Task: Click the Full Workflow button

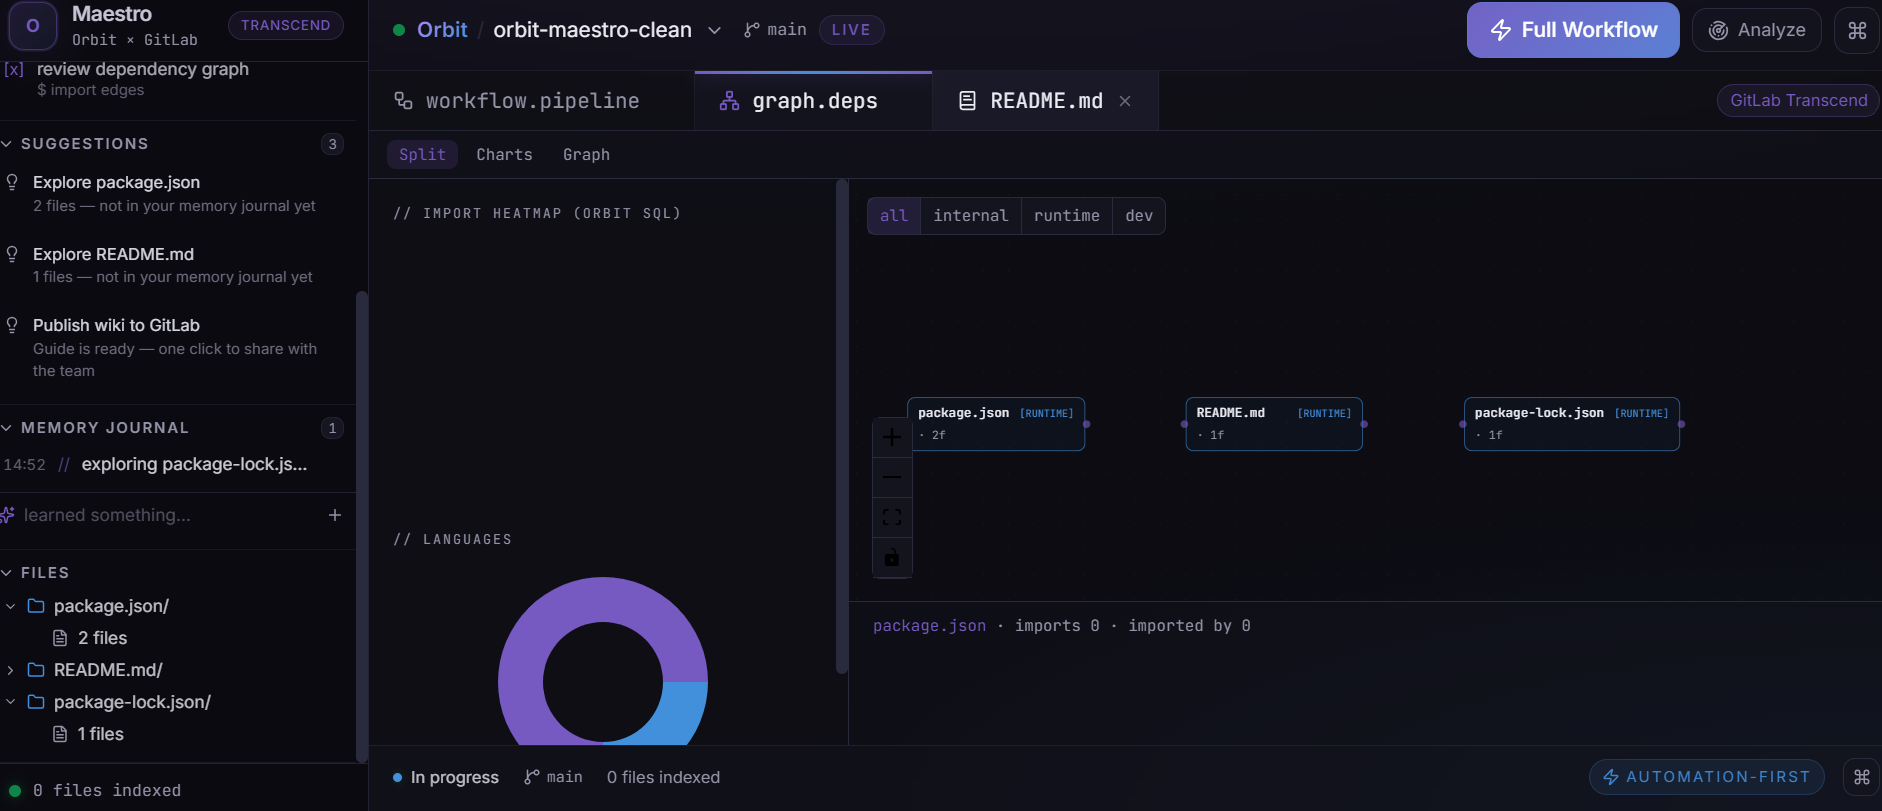Action: click(x=1573, y=30)
